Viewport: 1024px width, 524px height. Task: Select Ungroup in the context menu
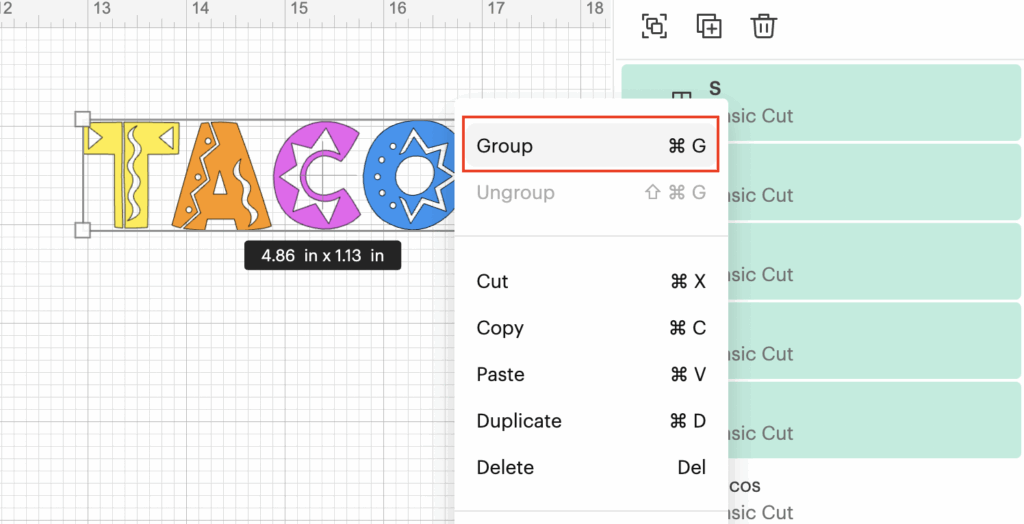click(590, 192)
